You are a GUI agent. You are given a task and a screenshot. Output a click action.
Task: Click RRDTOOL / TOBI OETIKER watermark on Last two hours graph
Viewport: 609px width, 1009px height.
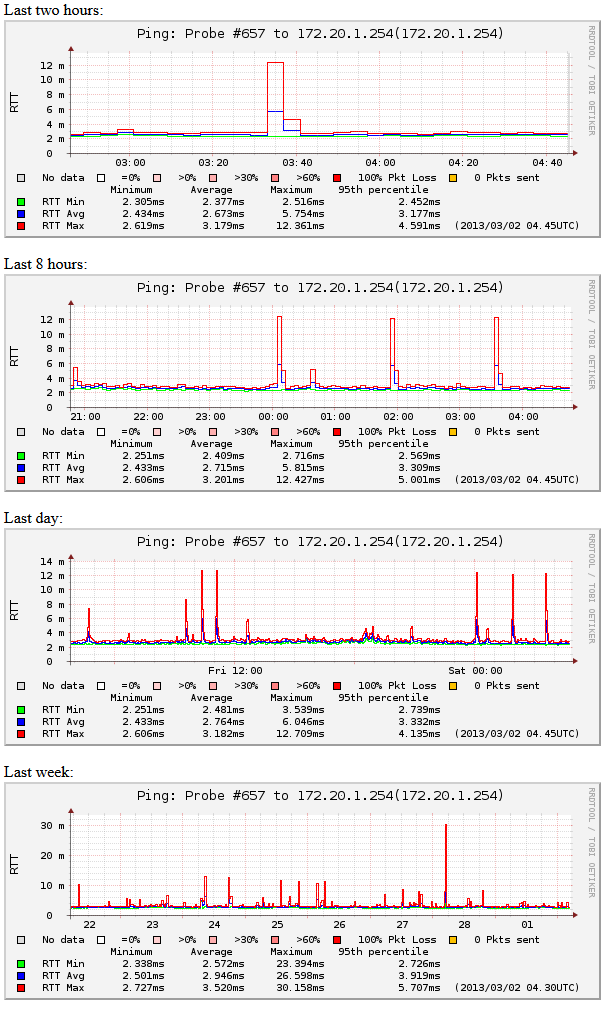591,93
